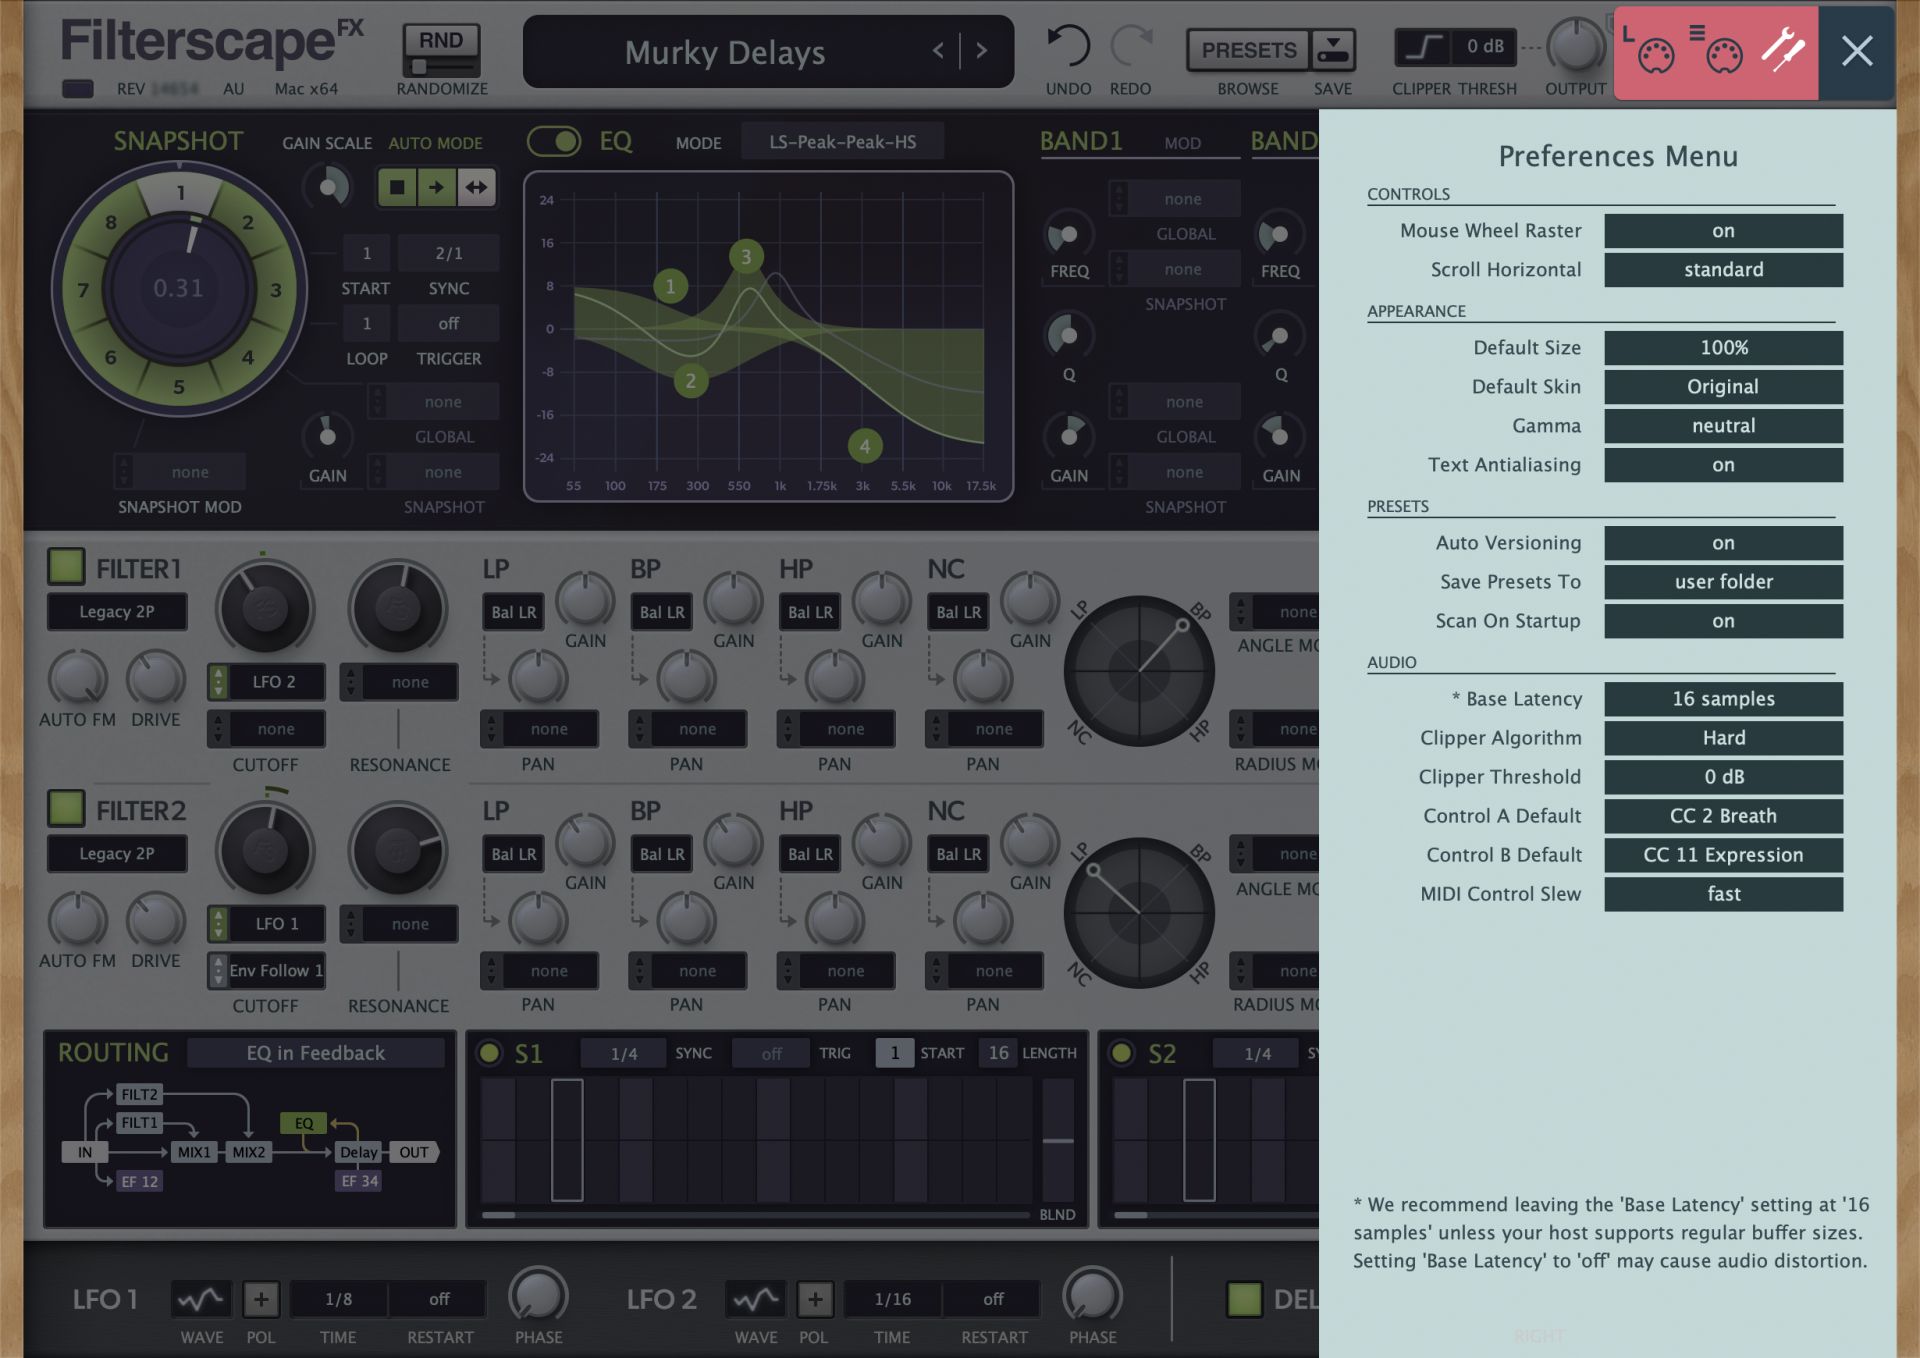Click the 0 dB clipper threshold field
Viewport: 1920px width, 1358px height.
coord(1485,46)
